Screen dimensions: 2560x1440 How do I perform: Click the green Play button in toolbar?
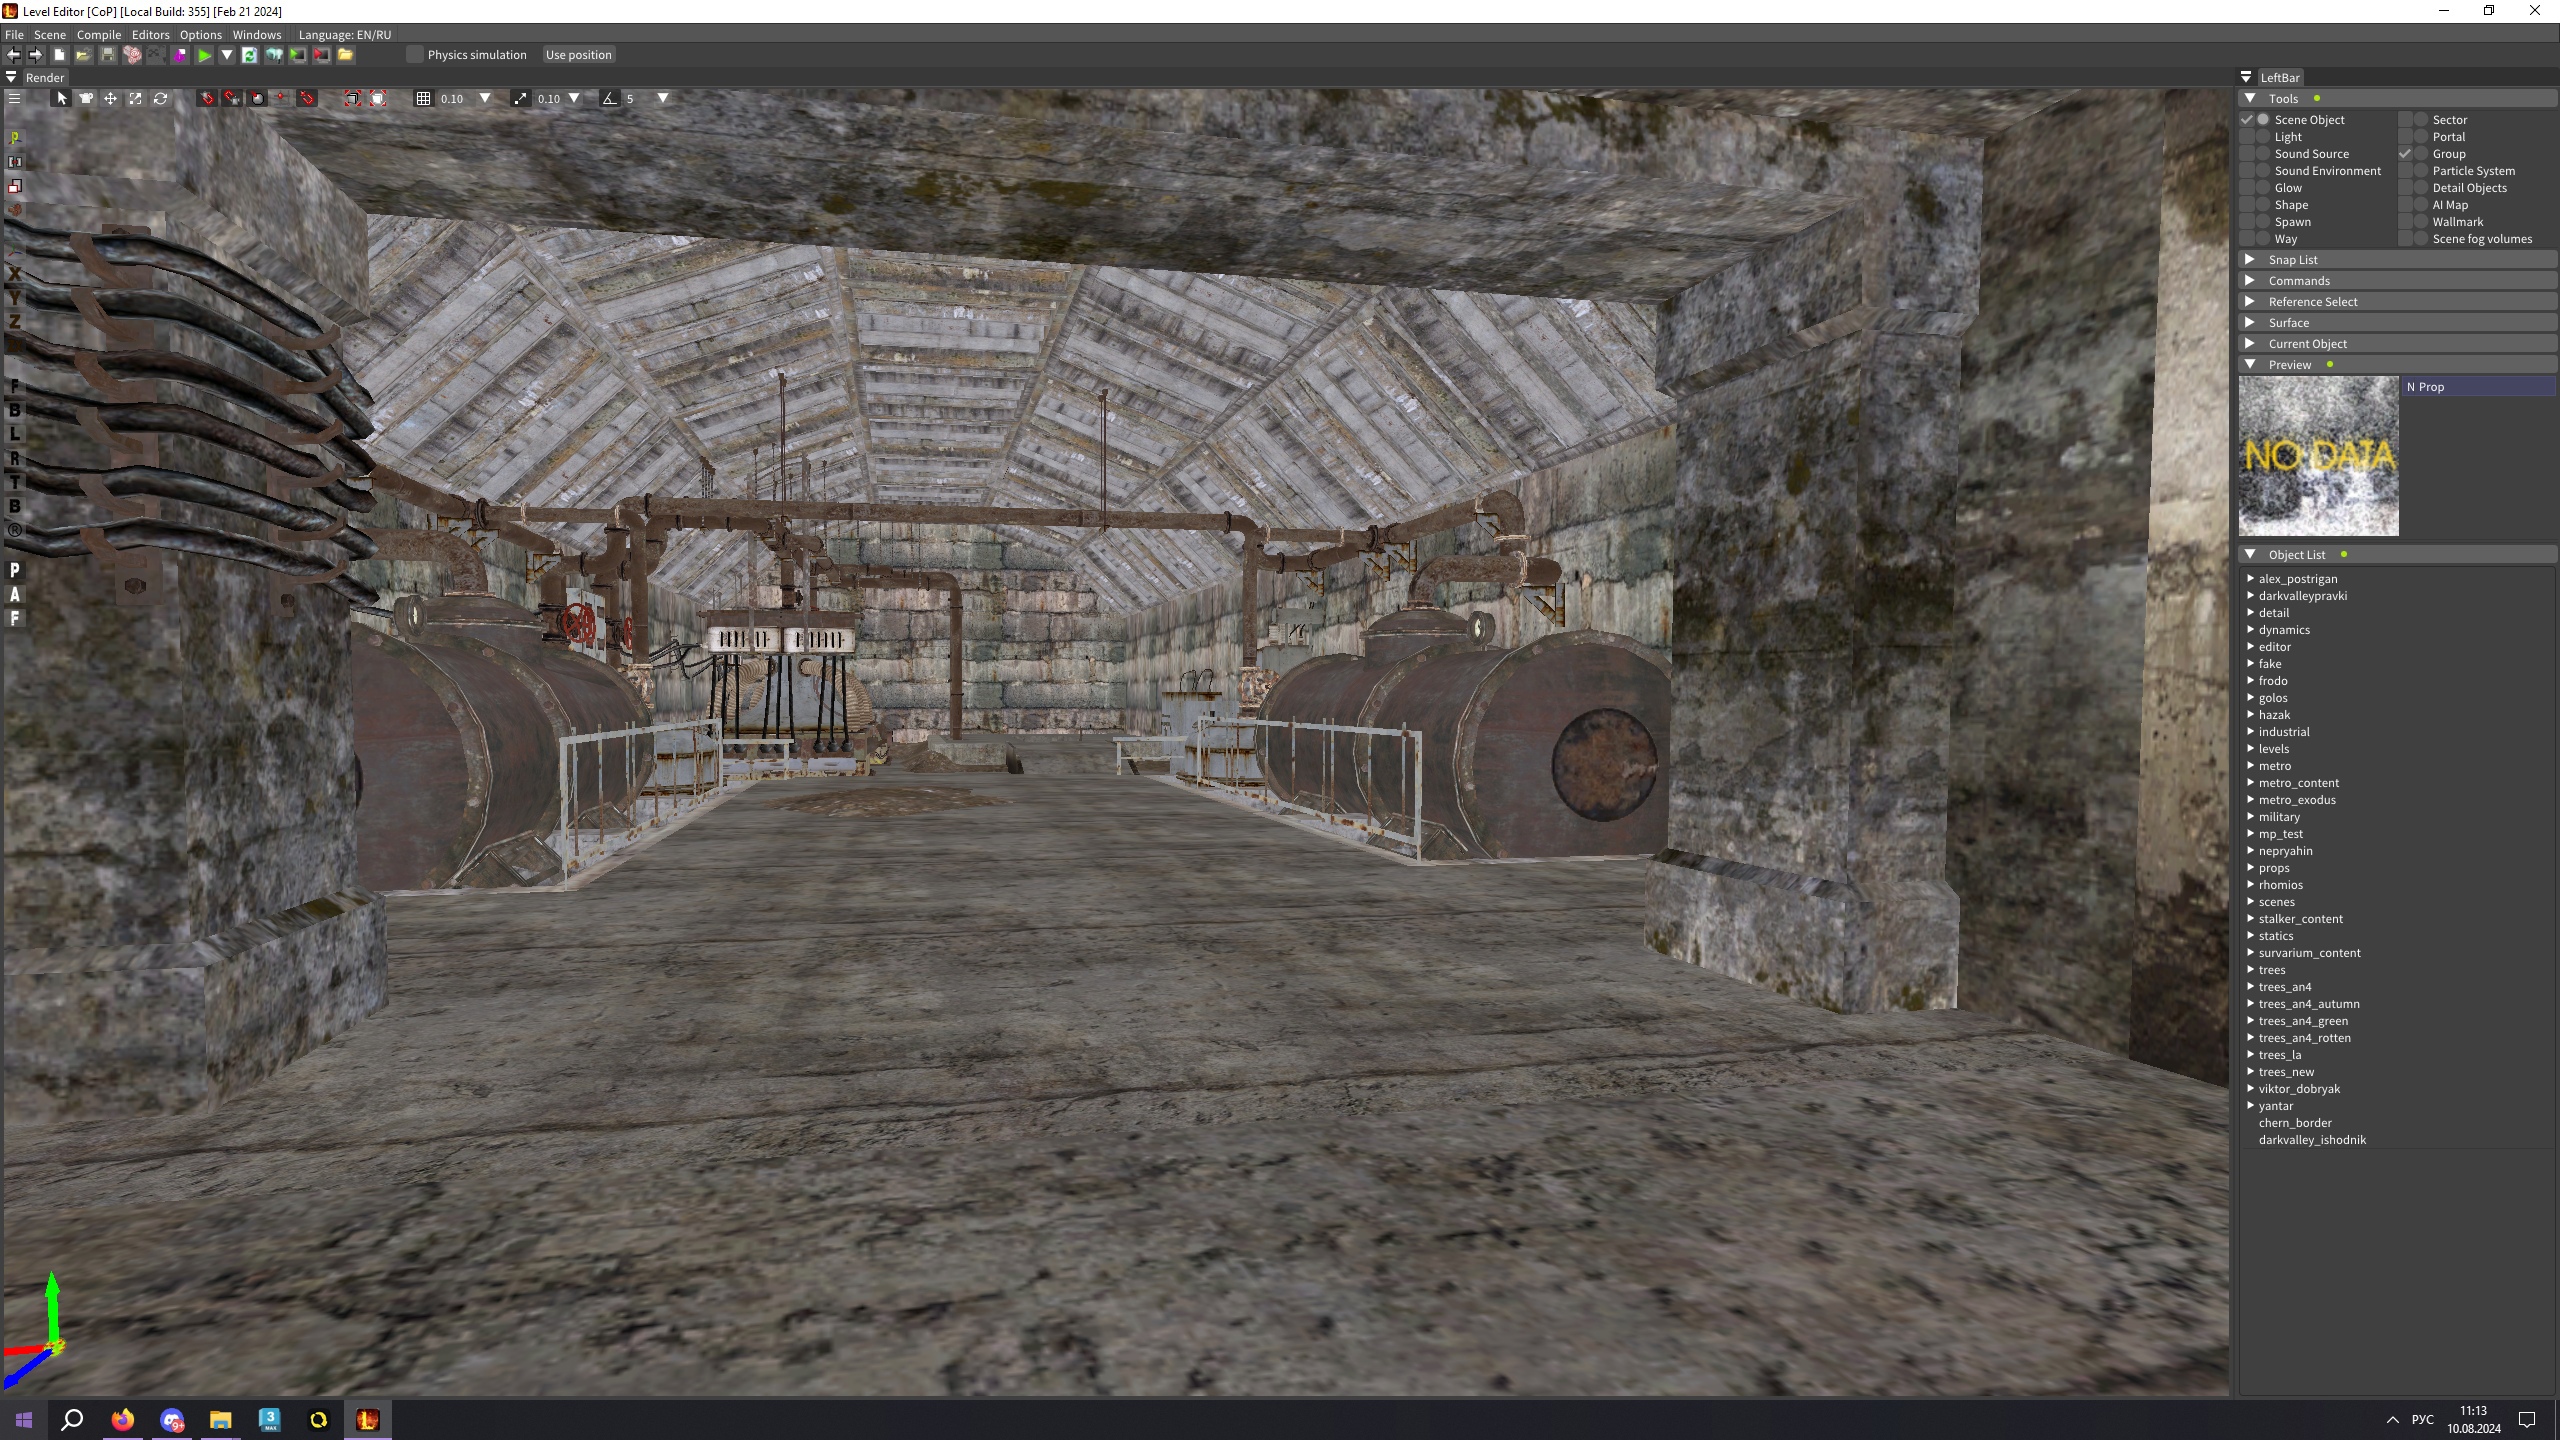click(x=204, y=55)
